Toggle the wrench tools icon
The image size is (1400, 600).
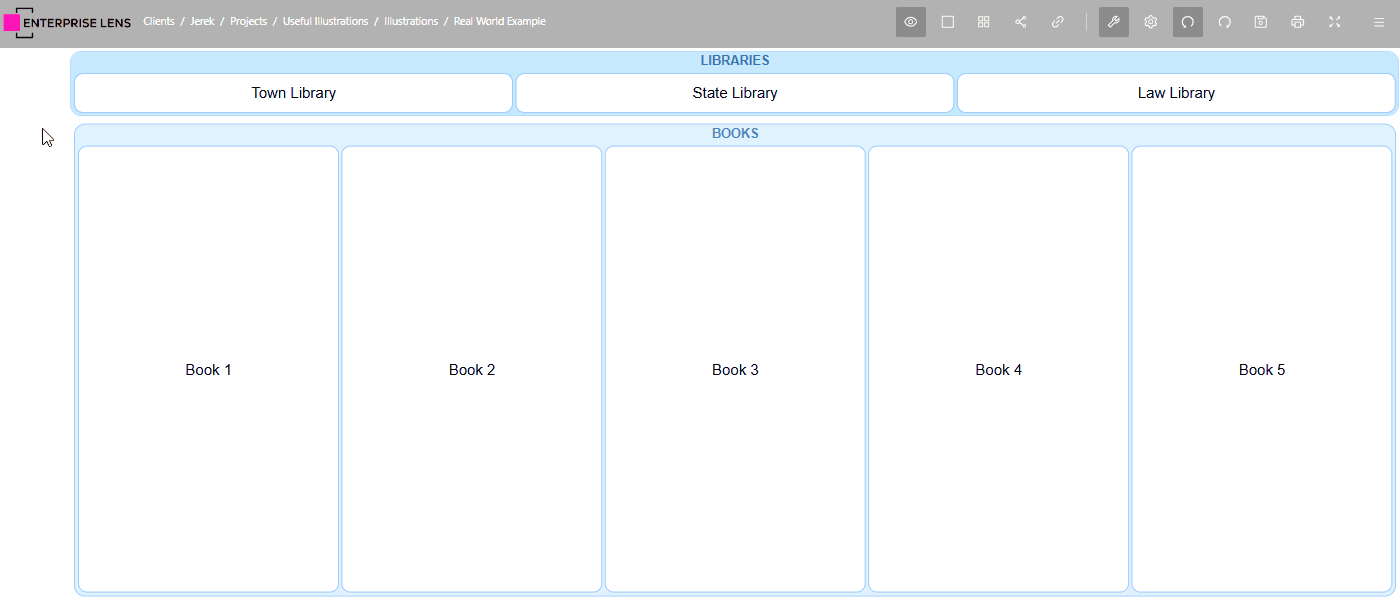click(x=1113, y=22)
